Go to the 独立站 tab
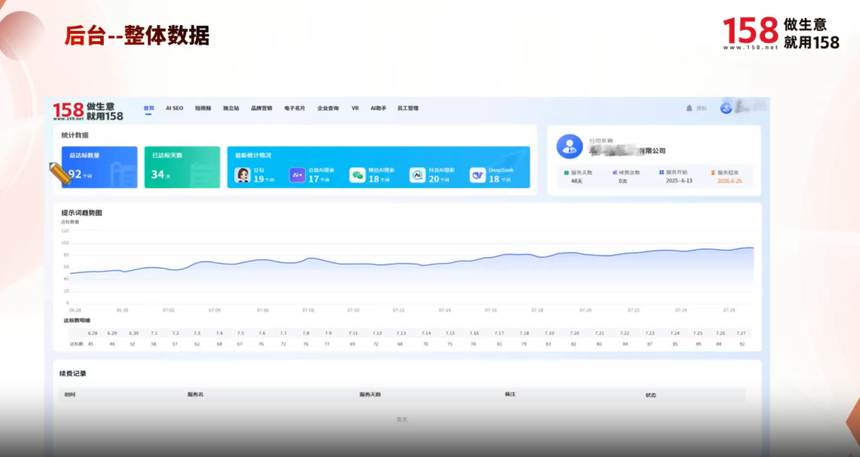 tap(231, 109)
